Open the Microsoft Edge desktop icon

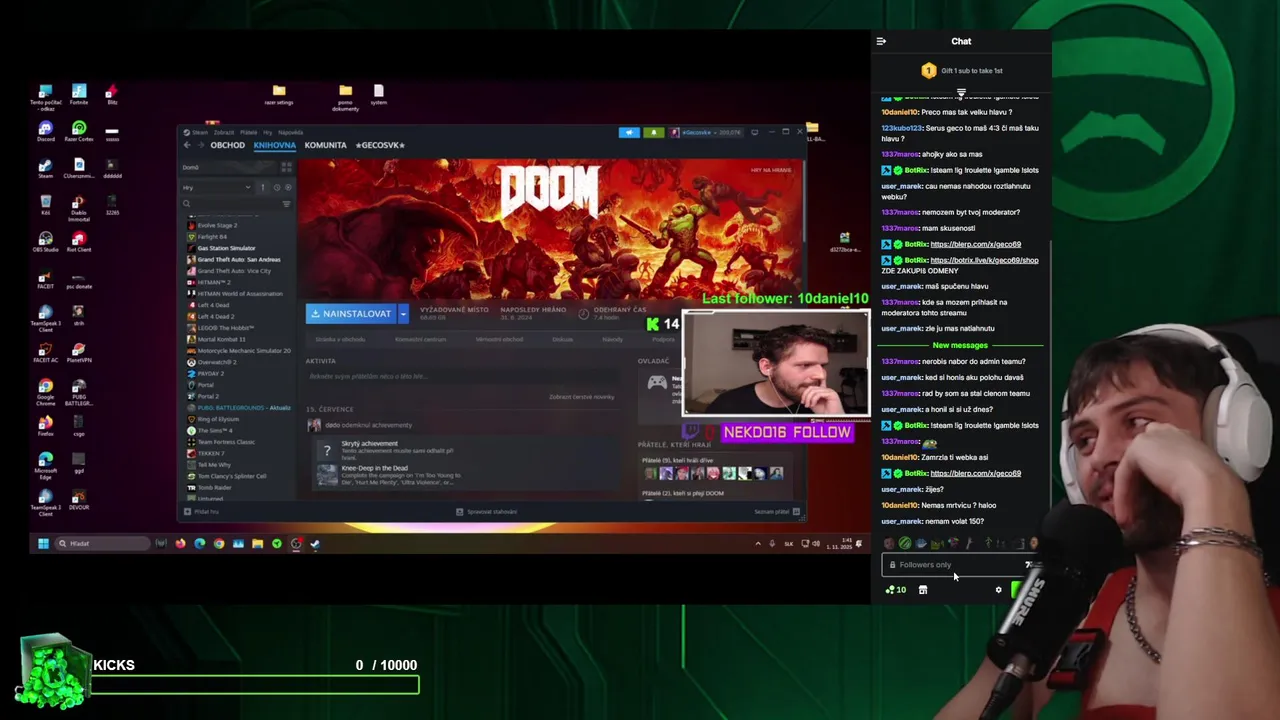tap(45, 463)
